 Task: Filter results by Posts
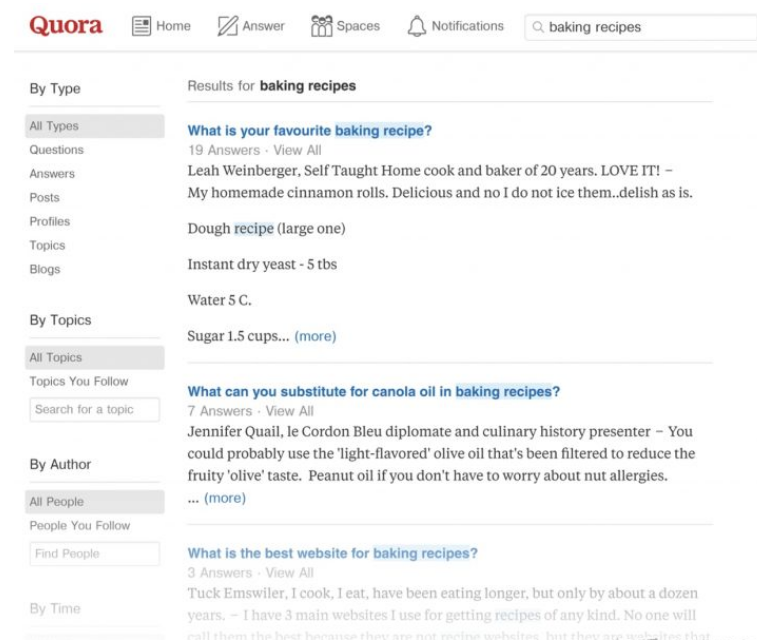click(44, 198)
